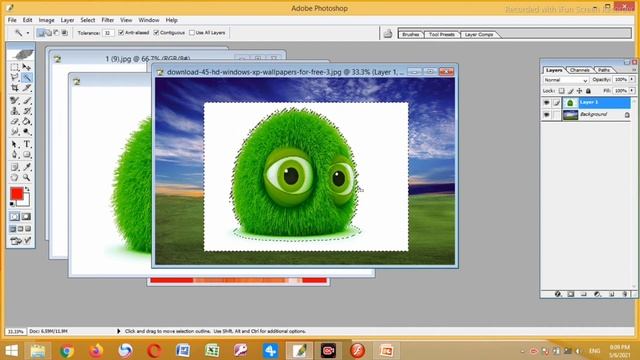Open the Fill slider arrow
Viewport: 640px width, 360px height.
(x=632, y=90)
